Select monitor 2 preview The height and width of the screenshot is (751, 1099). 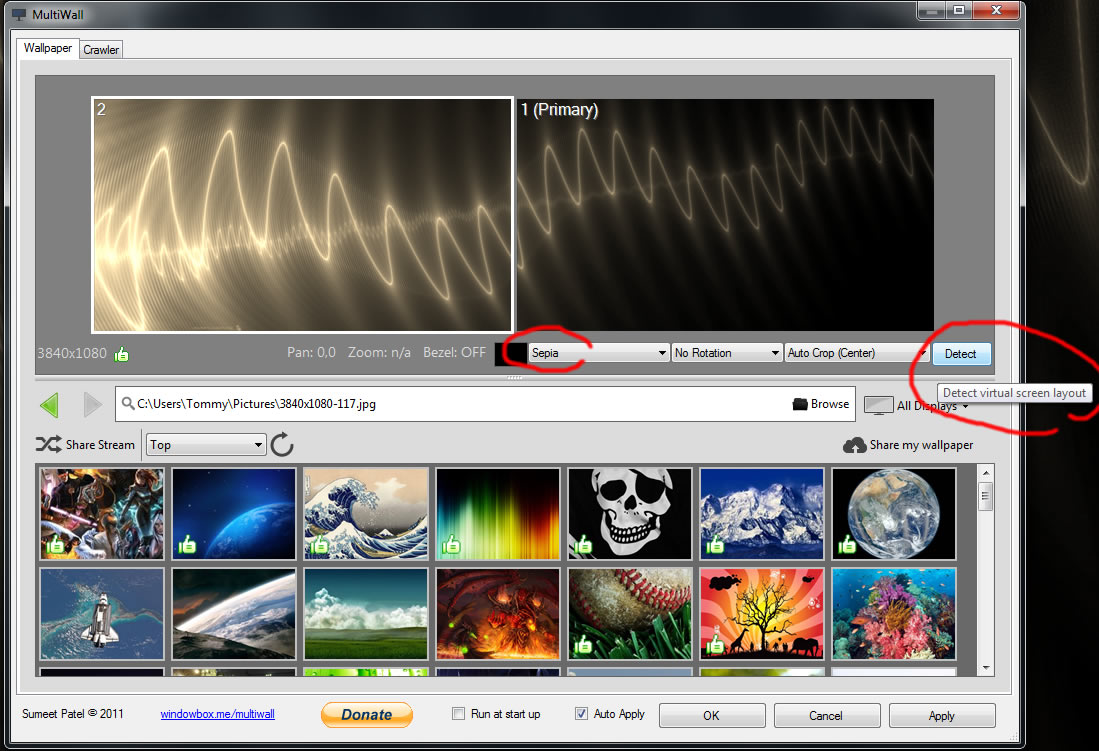click(302, 215)
